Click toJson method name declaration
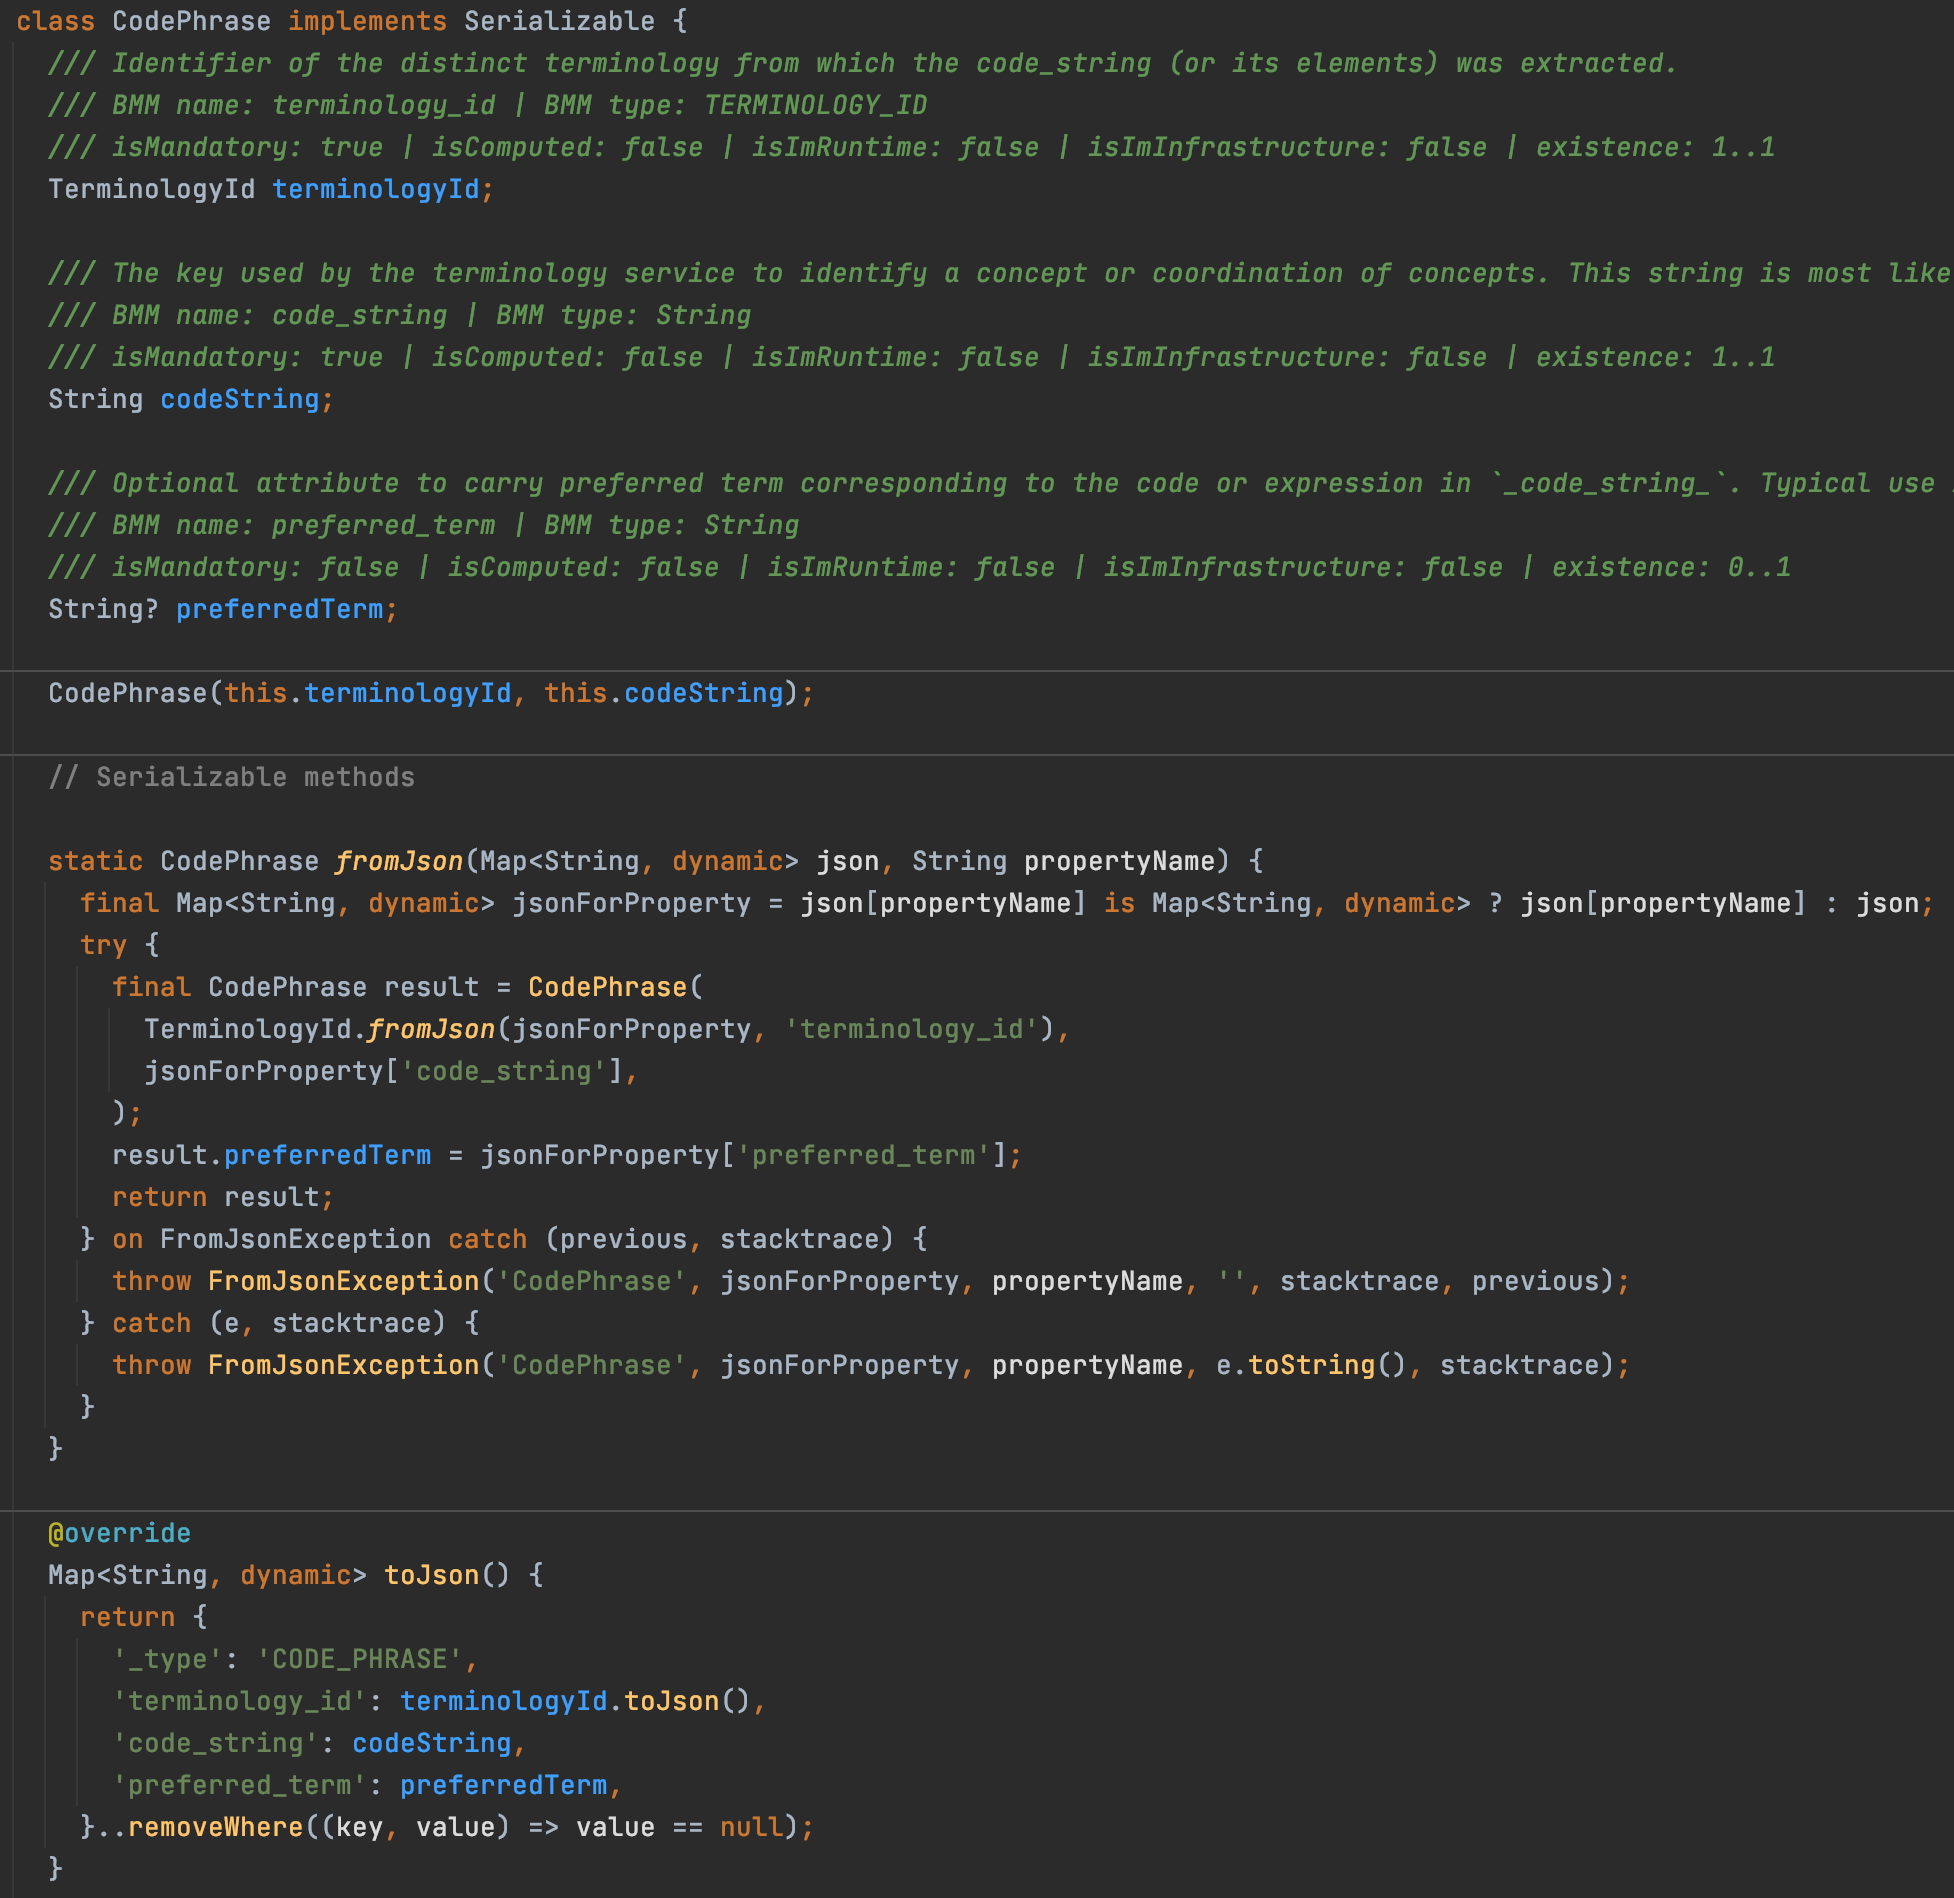The image size is (1954, 1898). pyautogui.click(x=431, y=1575)
